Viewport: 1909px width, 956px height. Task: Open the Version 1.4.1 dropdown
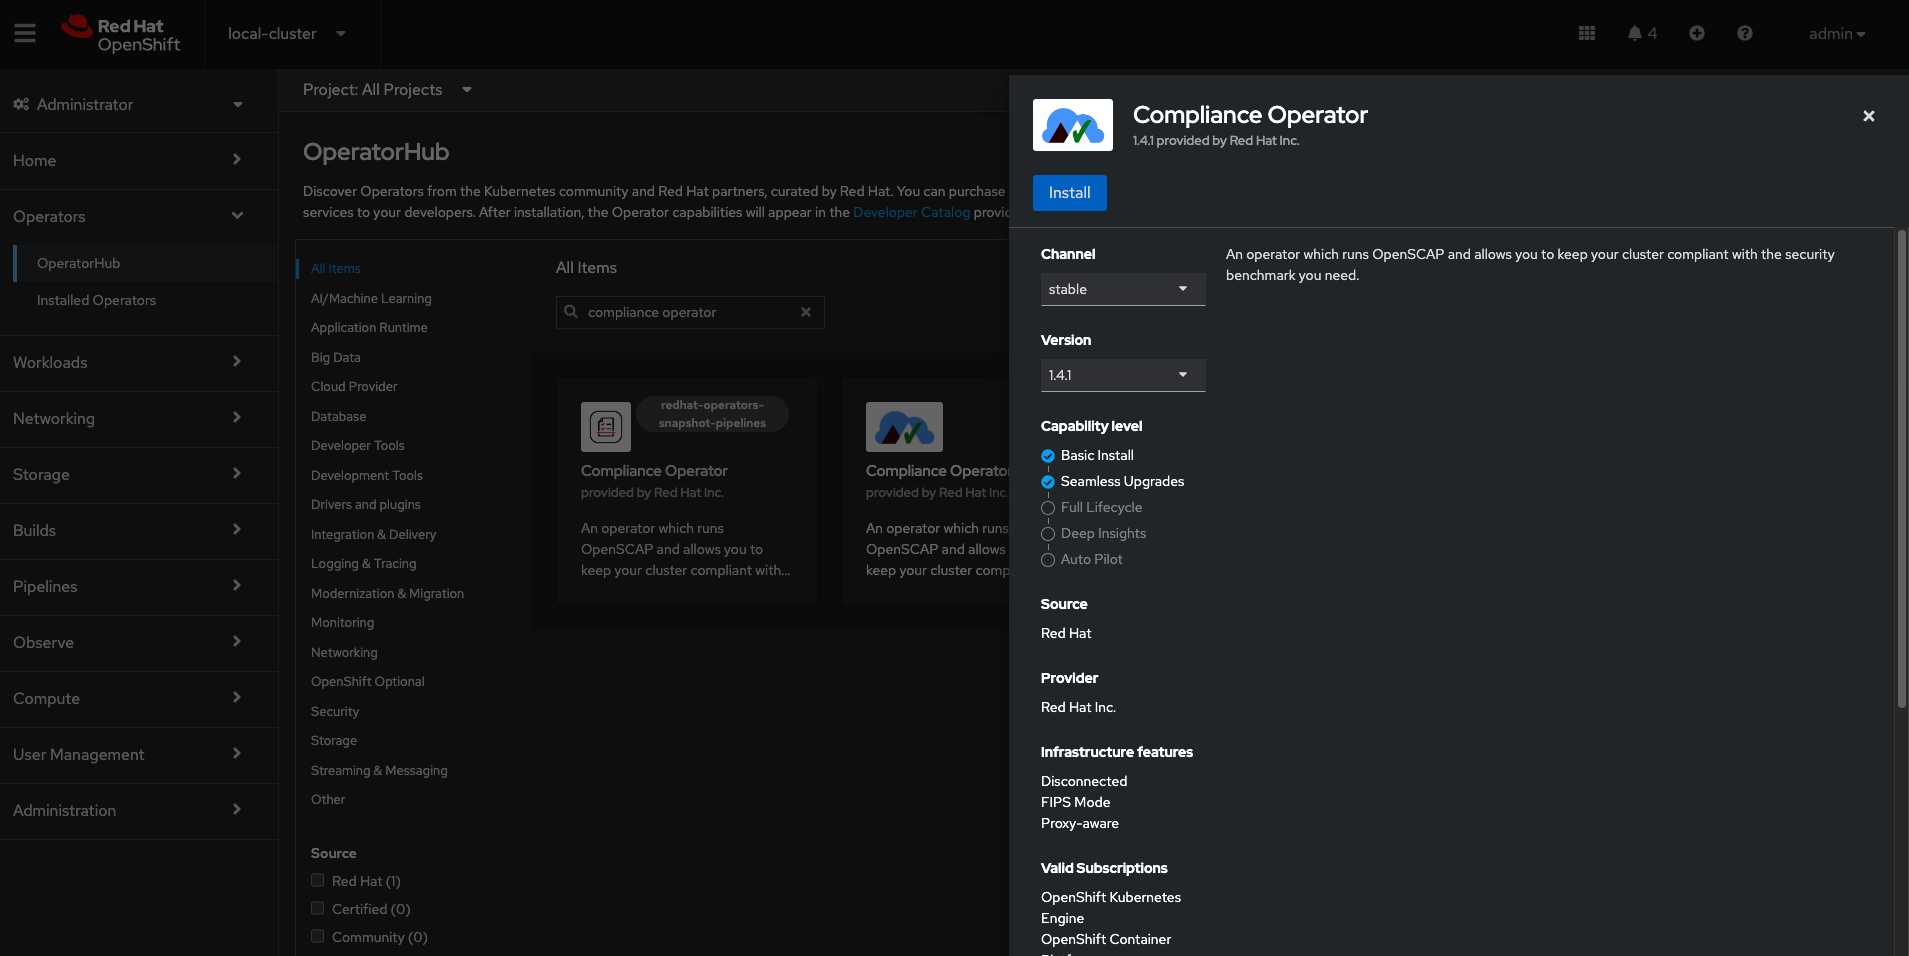pyautogui.click(x=1123, y=375)
